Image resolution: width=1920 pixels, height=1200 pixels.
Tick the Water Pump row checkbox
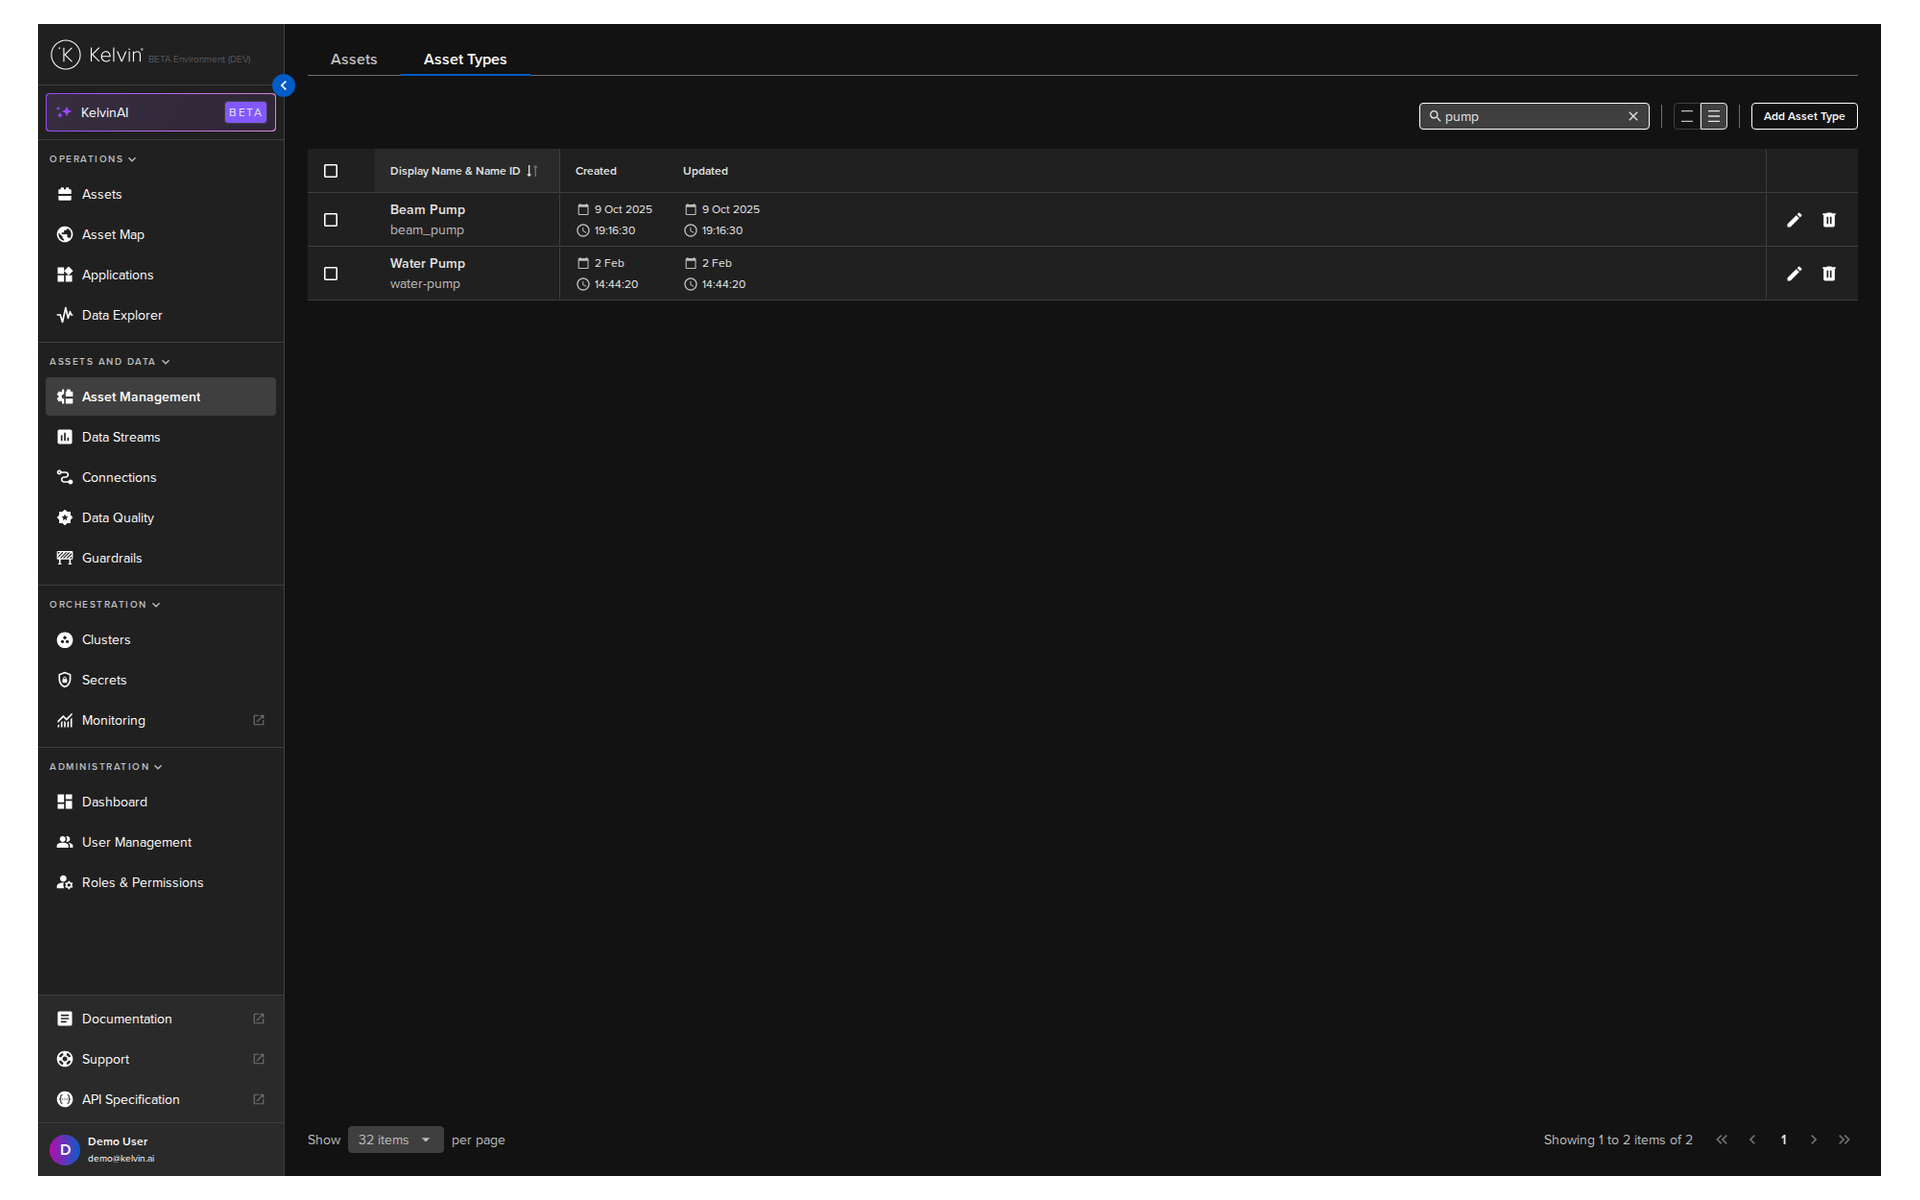tap(331, 274)
